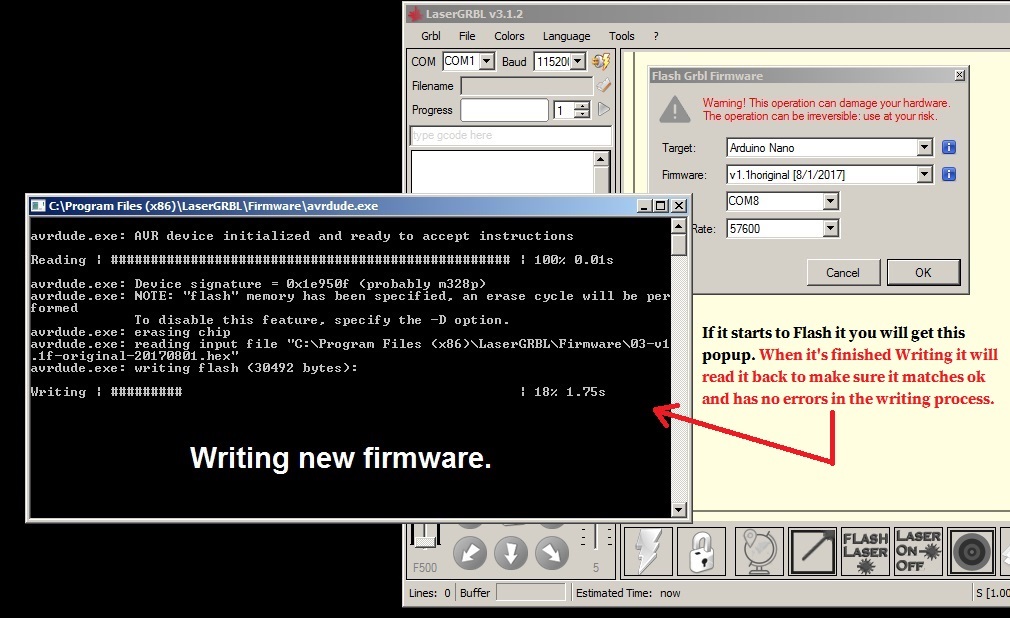Click the Lines: 0 status text
This screenshot has height=618, width=1010.
pos(430,593)
